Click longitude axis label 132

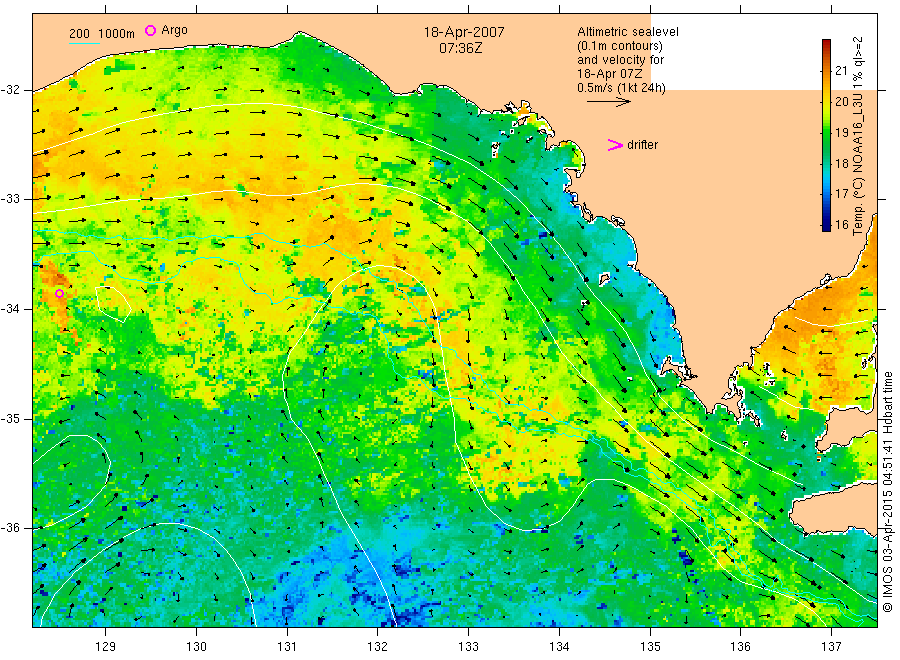378,646
